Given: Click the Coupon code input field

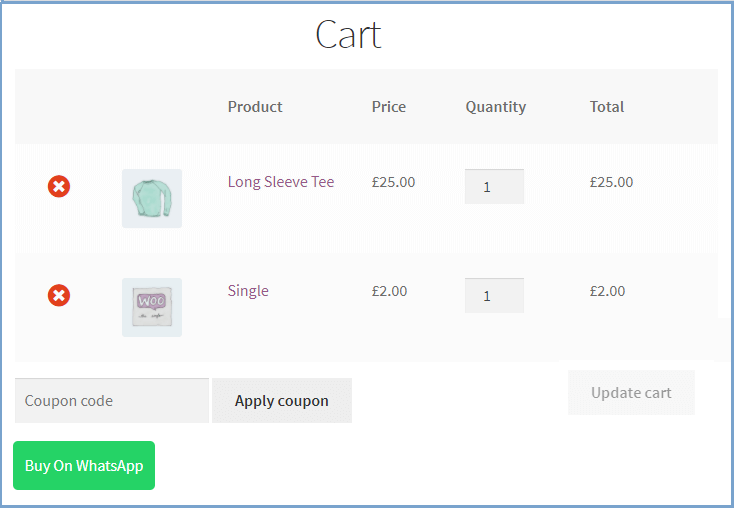Looking at the screenshot, I should [112, 401].
